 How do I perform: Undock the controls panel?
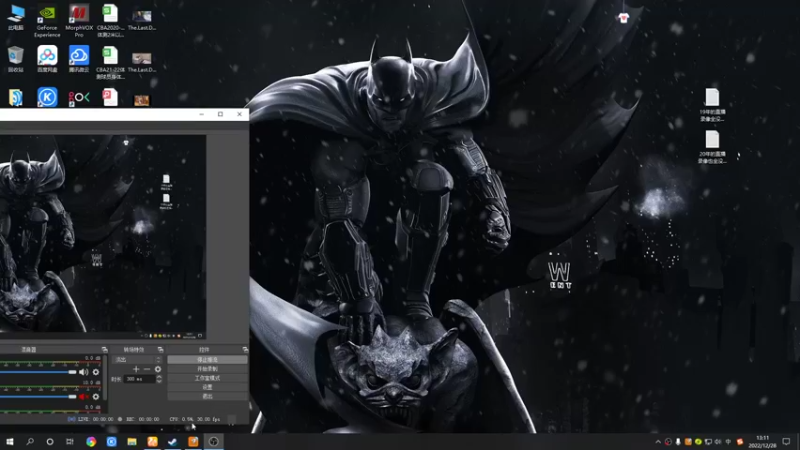(x=245, y=349)
